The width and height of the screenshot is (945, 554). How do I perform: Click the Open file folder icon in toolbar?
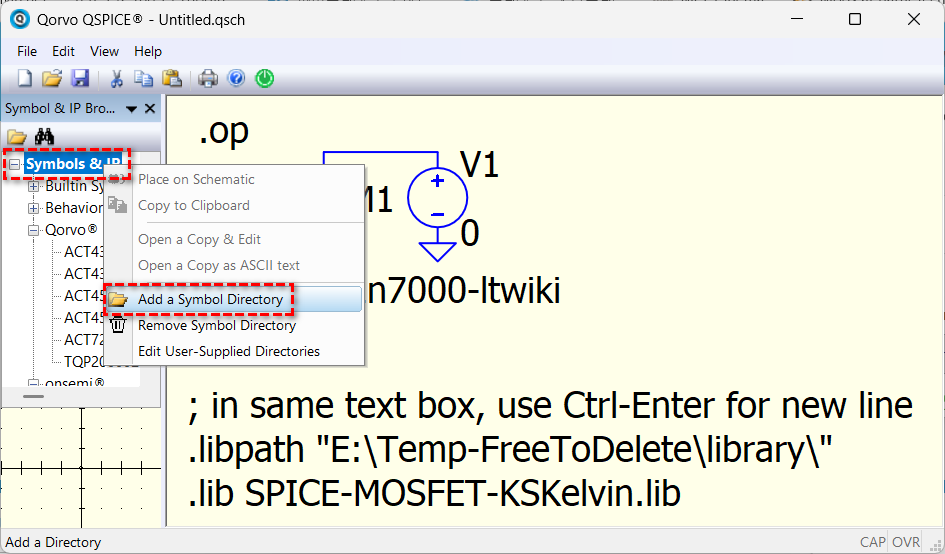(52, 78)
